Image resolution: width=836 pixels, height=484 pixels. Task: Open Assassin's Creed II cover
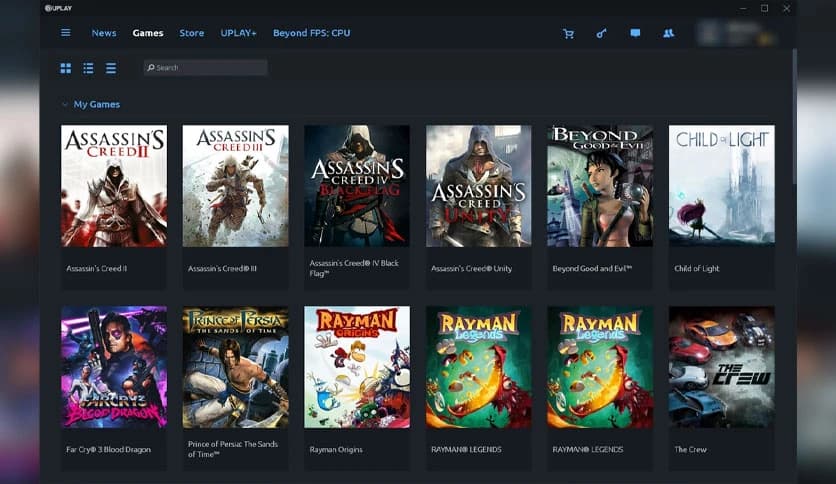pyautogui.click(x=114, y=186)
